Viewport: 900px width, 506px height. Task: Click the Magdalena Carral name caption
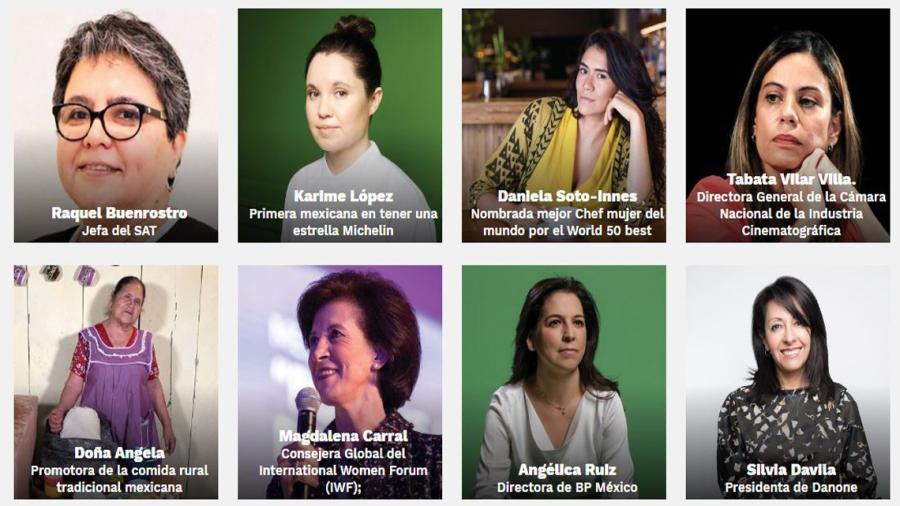(x=343, y=436)
